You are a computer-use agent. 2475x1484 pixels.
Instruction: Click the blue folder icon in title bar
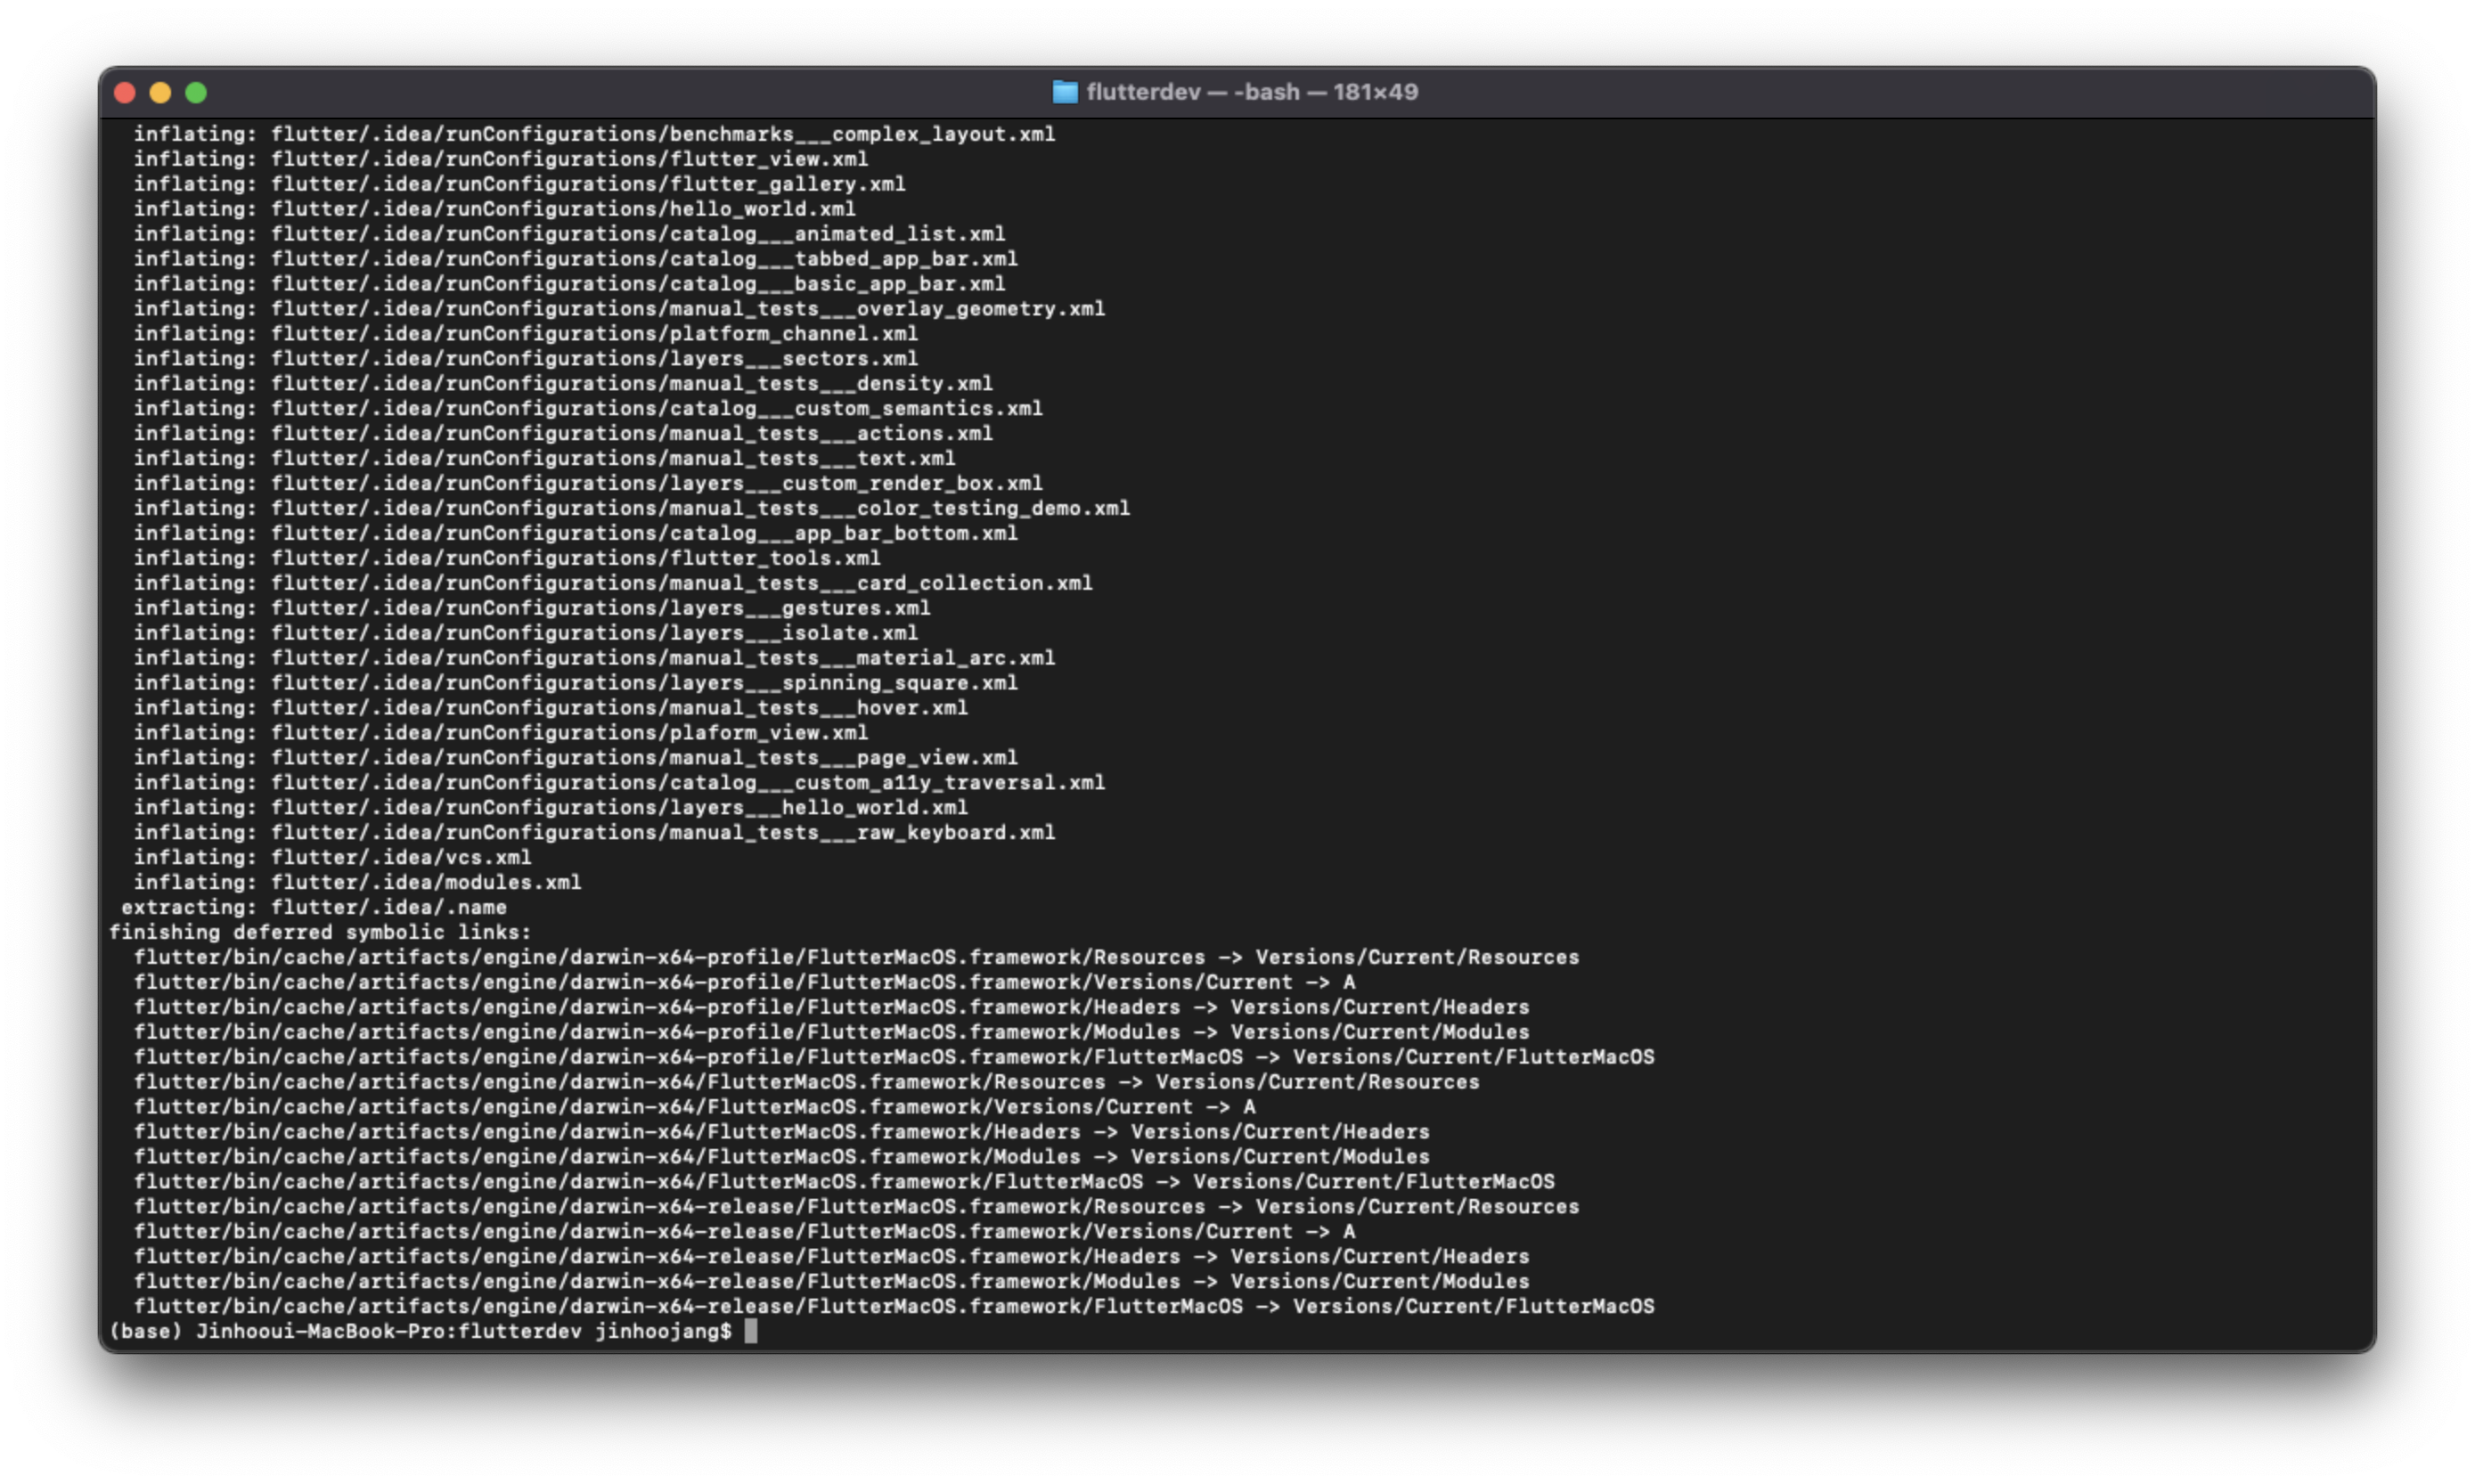1065,92
